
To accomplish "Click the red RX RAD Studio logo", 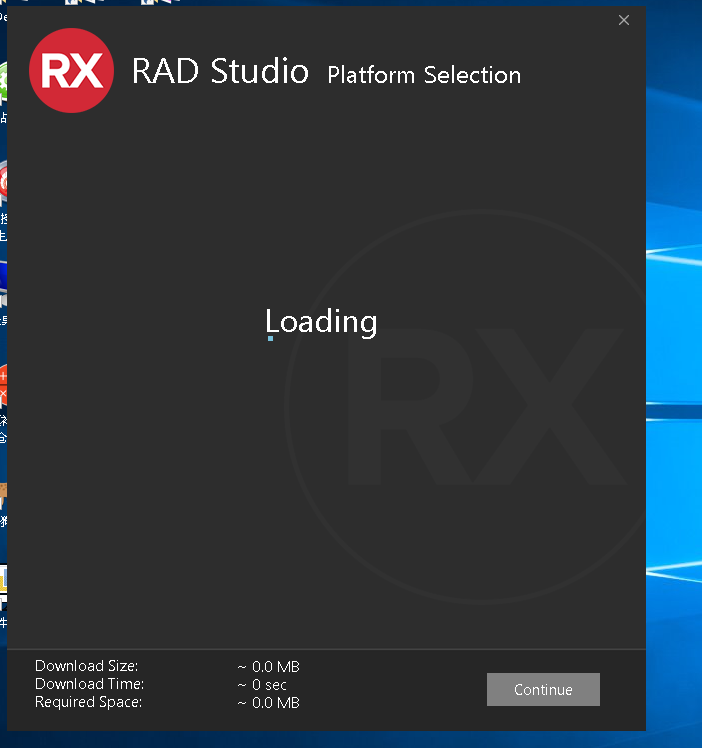I will (71, 70).
